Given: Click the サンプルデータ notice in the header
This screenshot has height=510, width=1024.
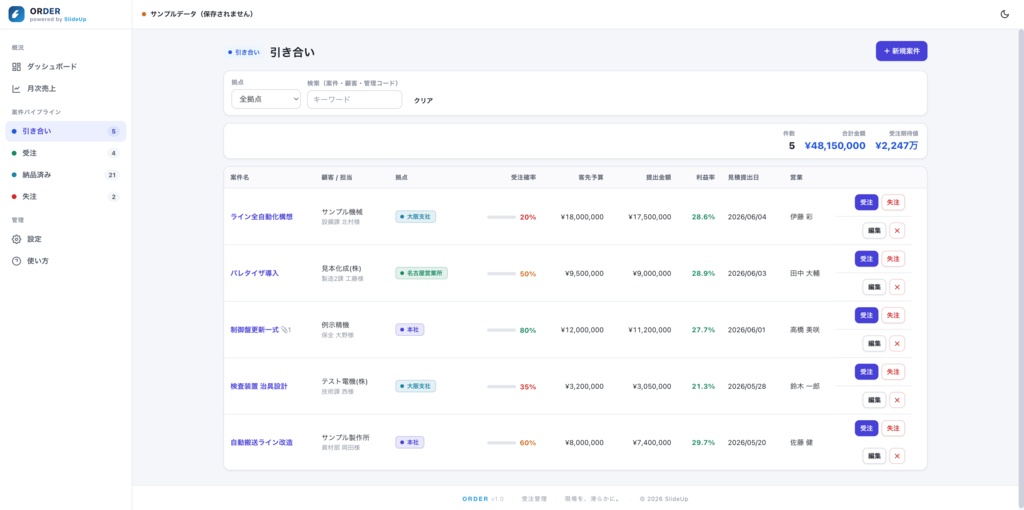Looking at the screenshot, I should (x=197, y=14).
